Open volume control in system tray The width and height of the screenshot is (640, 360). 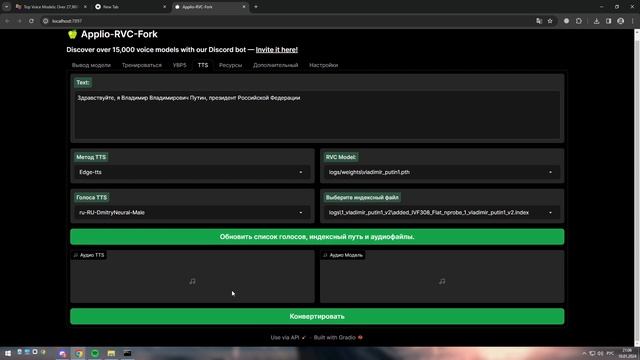pos(600,353)
